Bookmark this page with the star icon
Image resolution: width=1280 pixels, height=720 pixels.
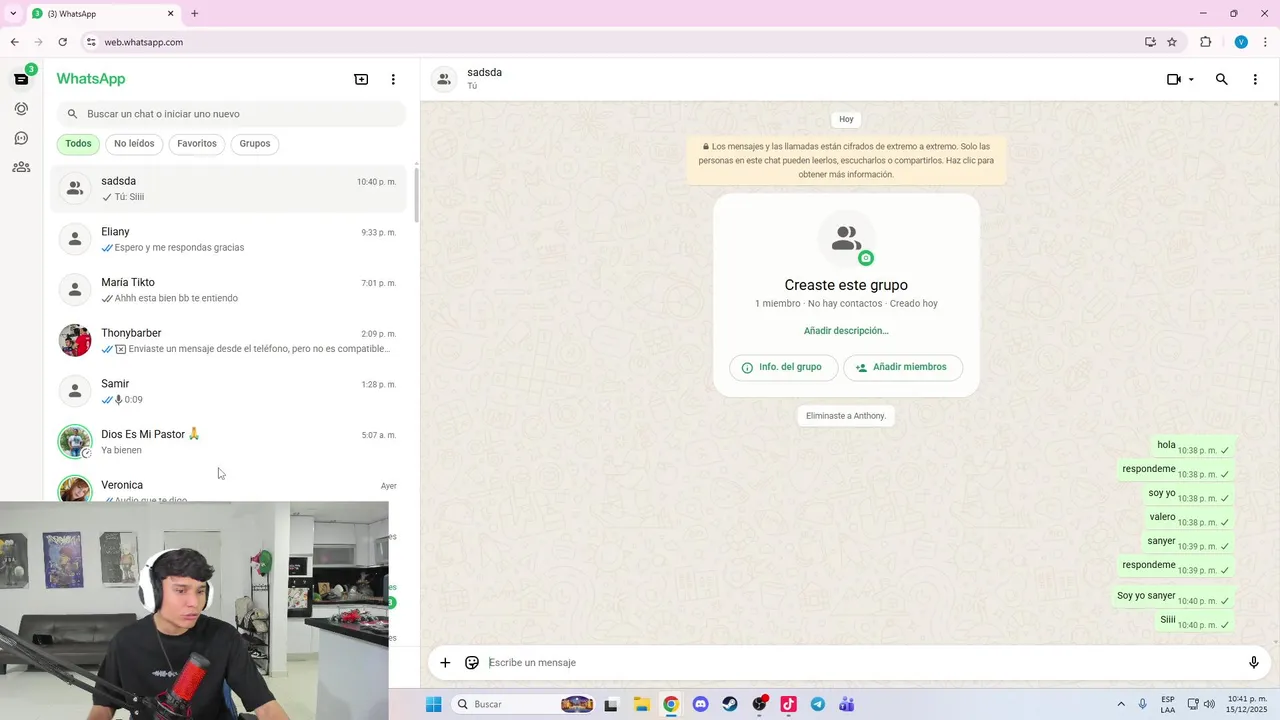[1172, 42]
